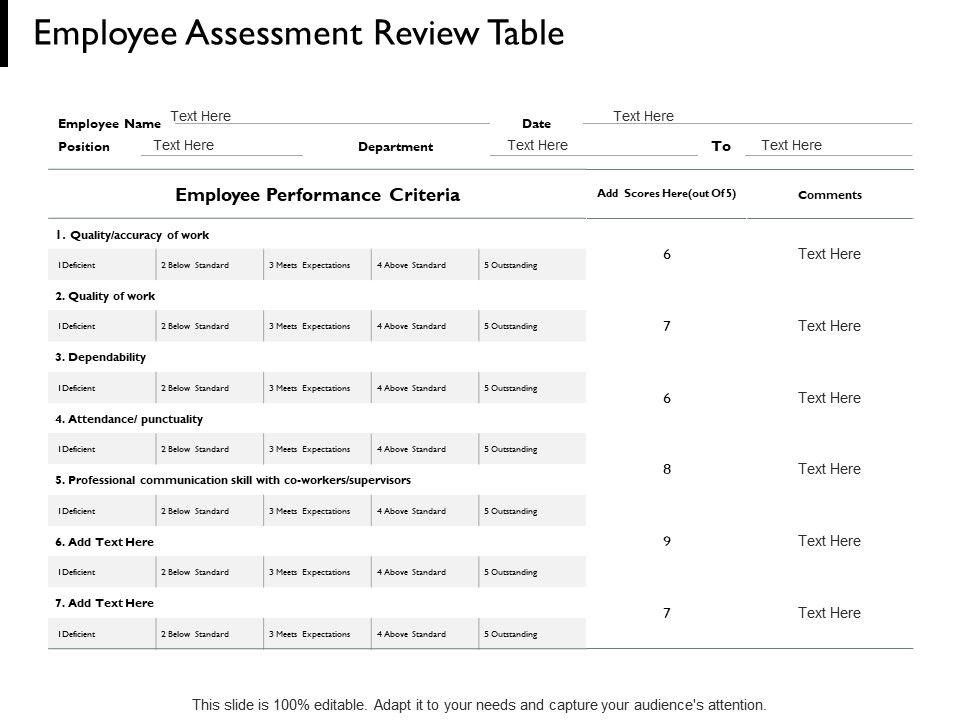
Task: Click the Date text field
Action: (x=644, y=117)
